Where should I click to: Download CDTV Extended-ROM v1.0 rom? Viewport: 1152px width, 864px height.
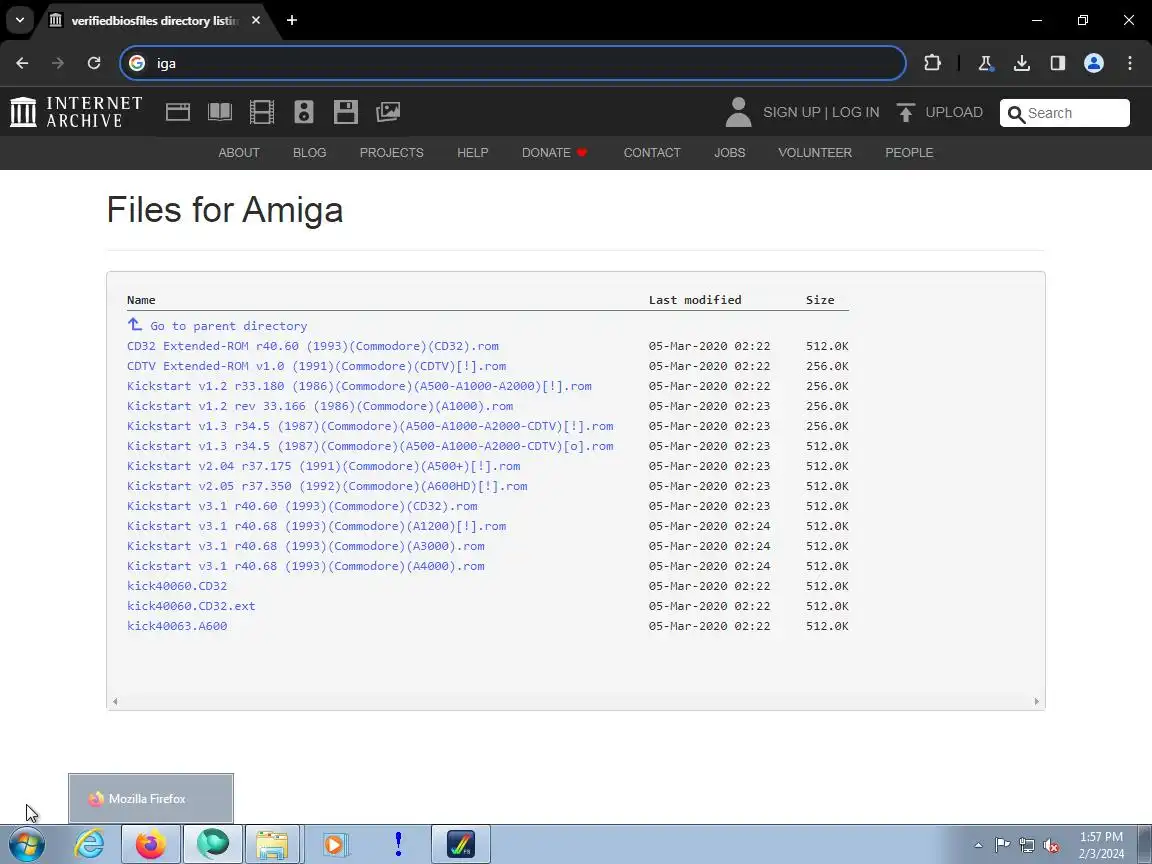317,366
